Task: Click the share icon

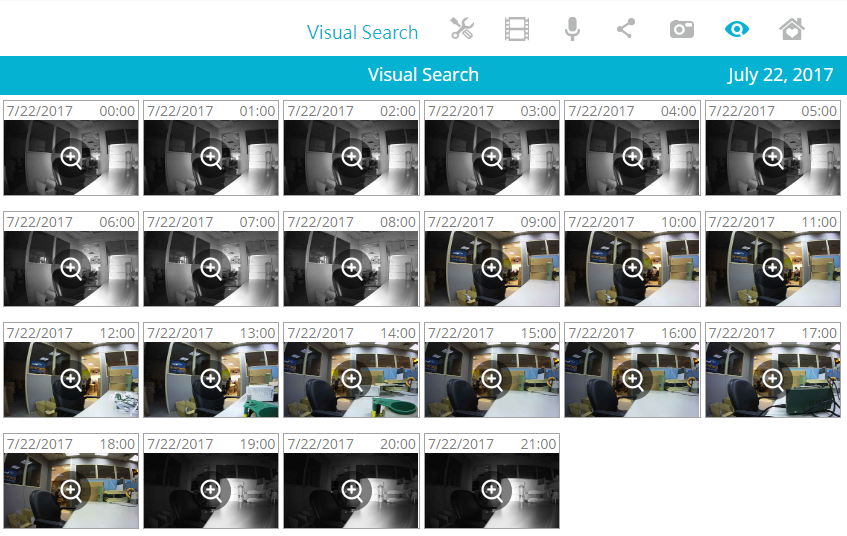Action: (626, 29)
